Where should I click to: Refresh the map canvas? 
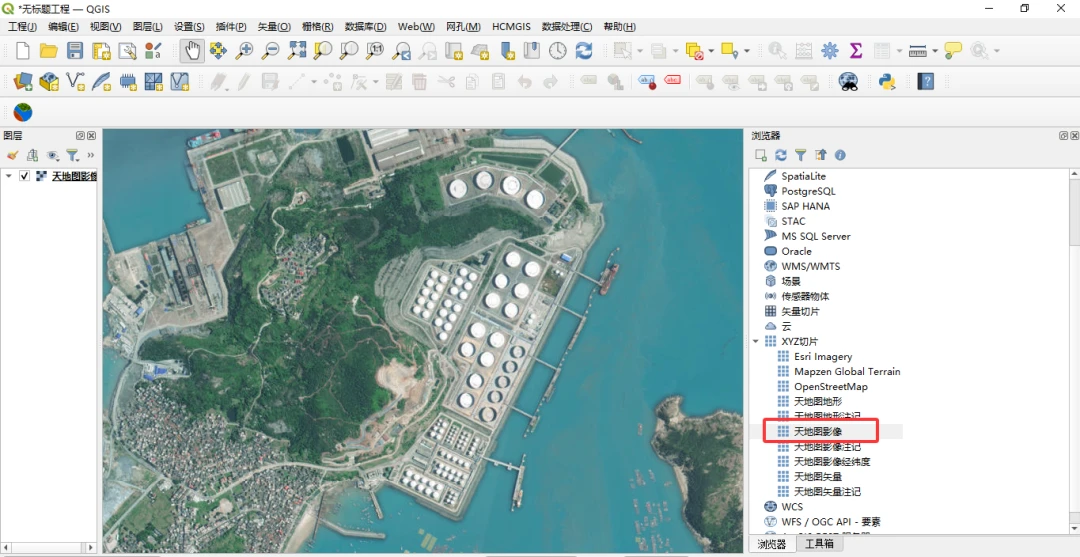584,51
